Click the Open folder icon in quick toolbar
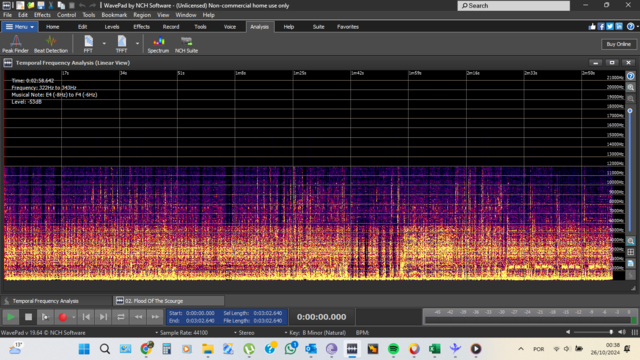 (x=31, y=5)
